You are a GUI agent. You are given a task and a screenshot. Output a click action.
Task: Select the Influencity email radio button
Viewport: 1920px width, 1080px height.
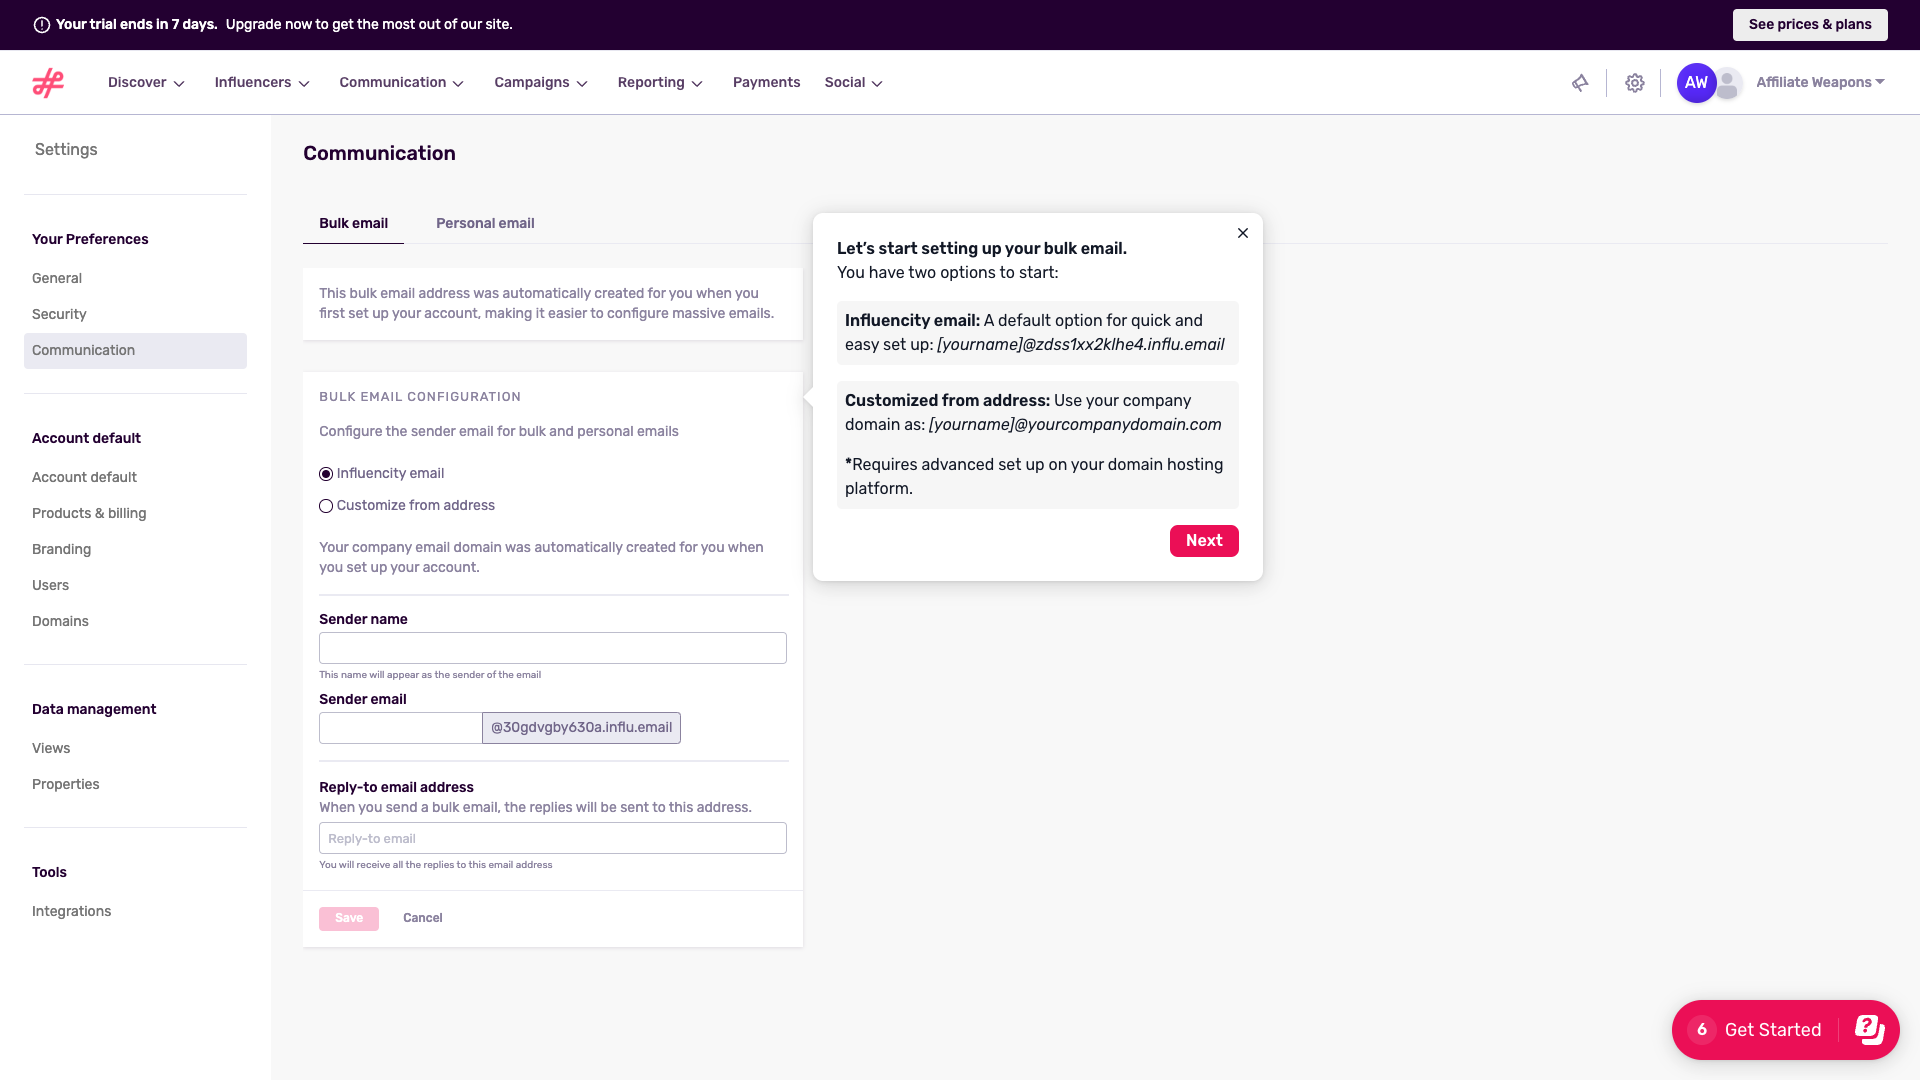click(x=325, y=473)
